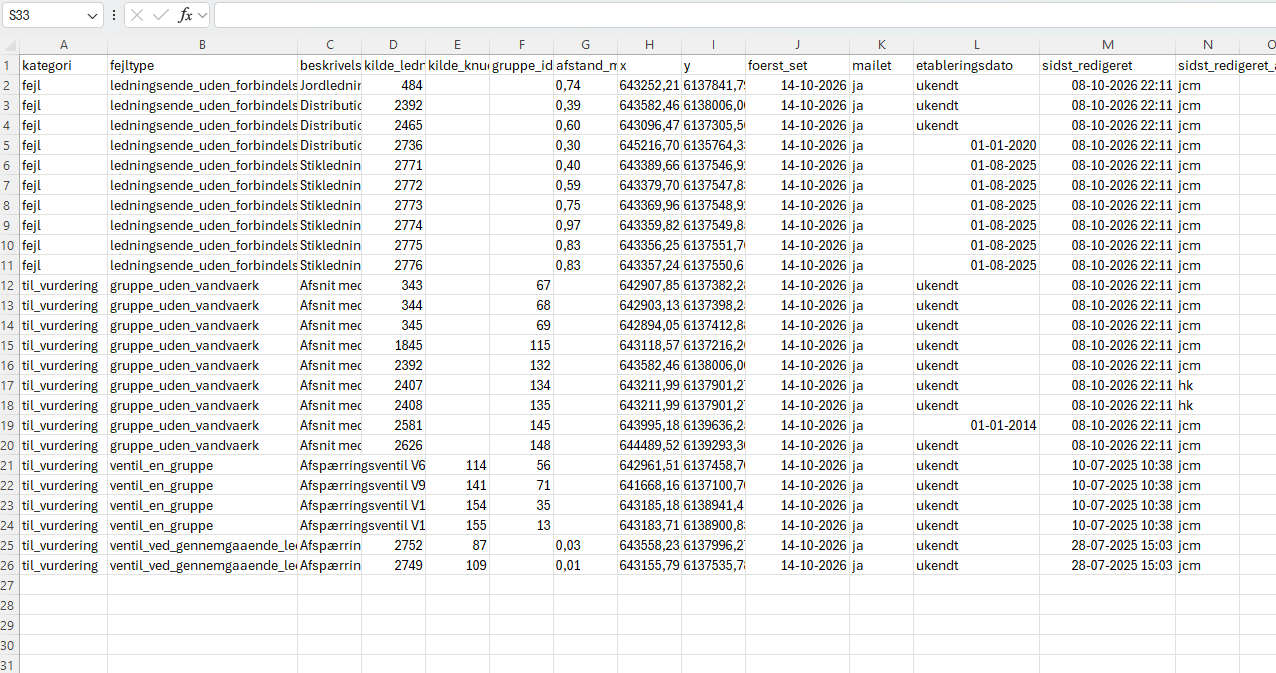
Task: Click the 'x' header cell in column H
Action: [x=649, y=65]
